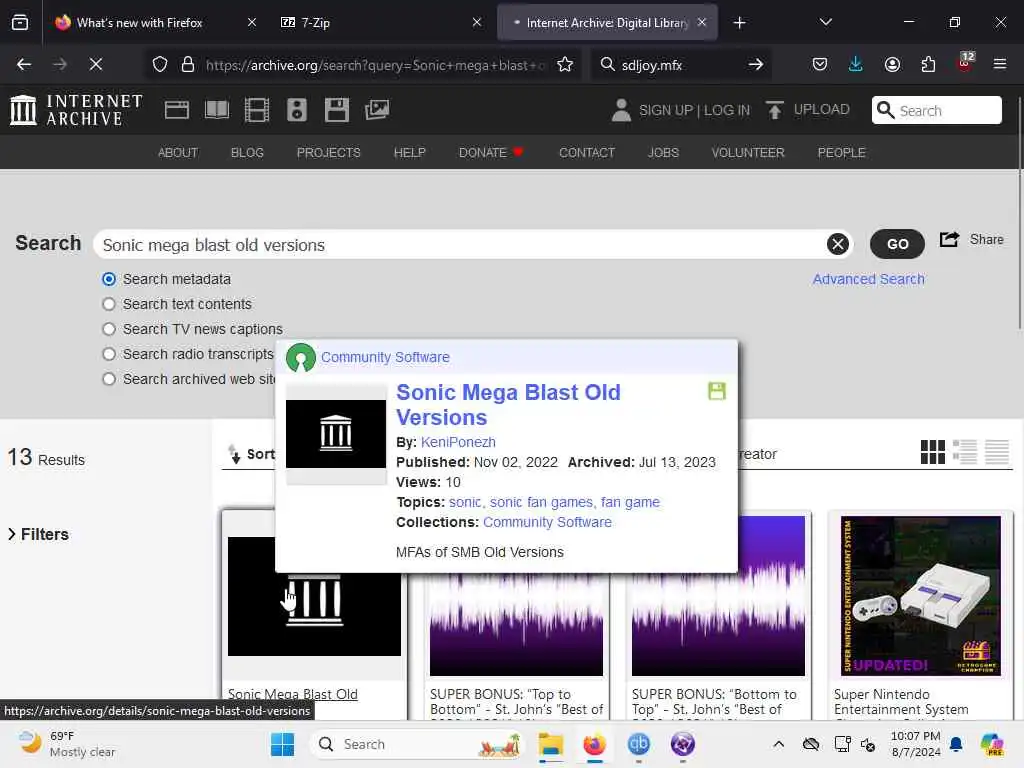
Task: Open the VOLUNTEER menu item
Action: pos(748,153)
